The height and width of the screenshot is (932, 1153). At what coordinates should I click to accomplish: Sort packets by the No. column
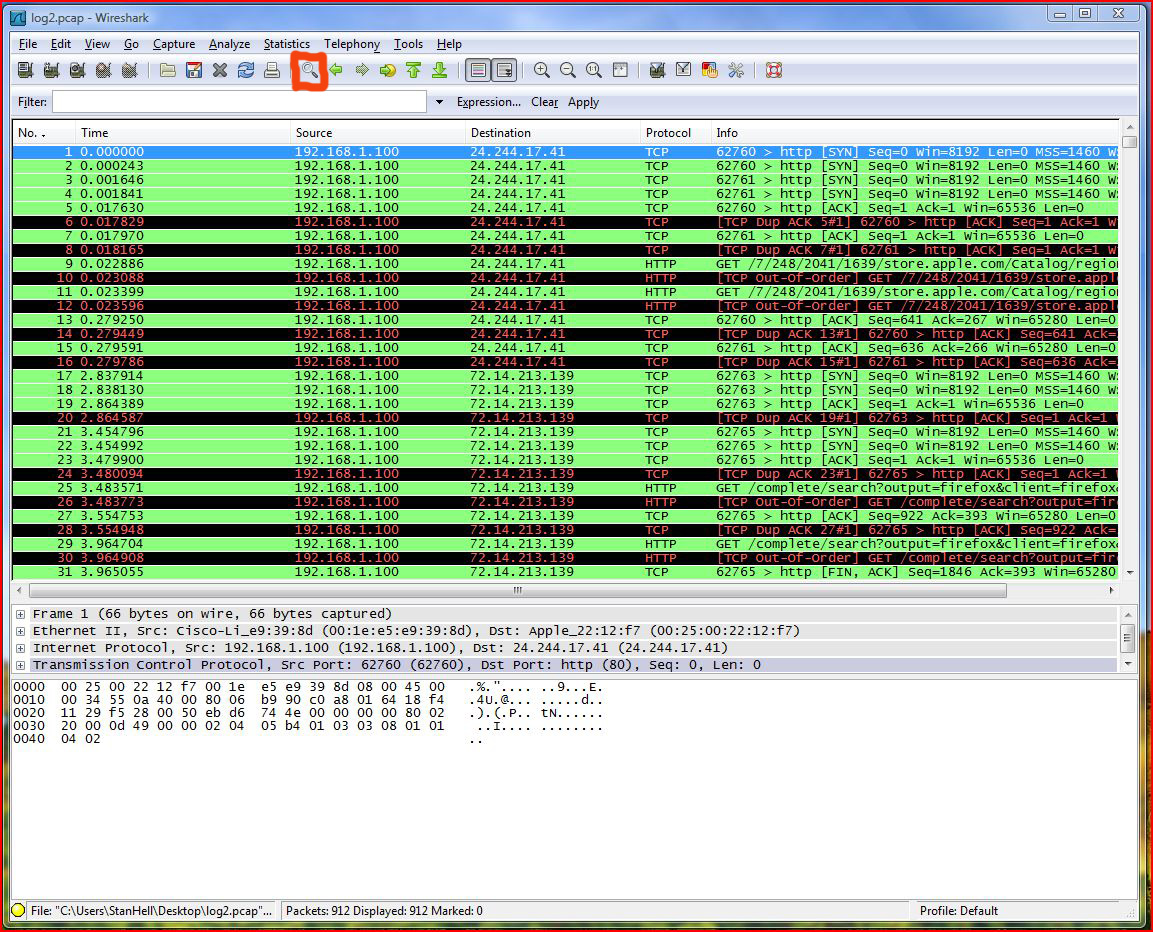point(44,133)
